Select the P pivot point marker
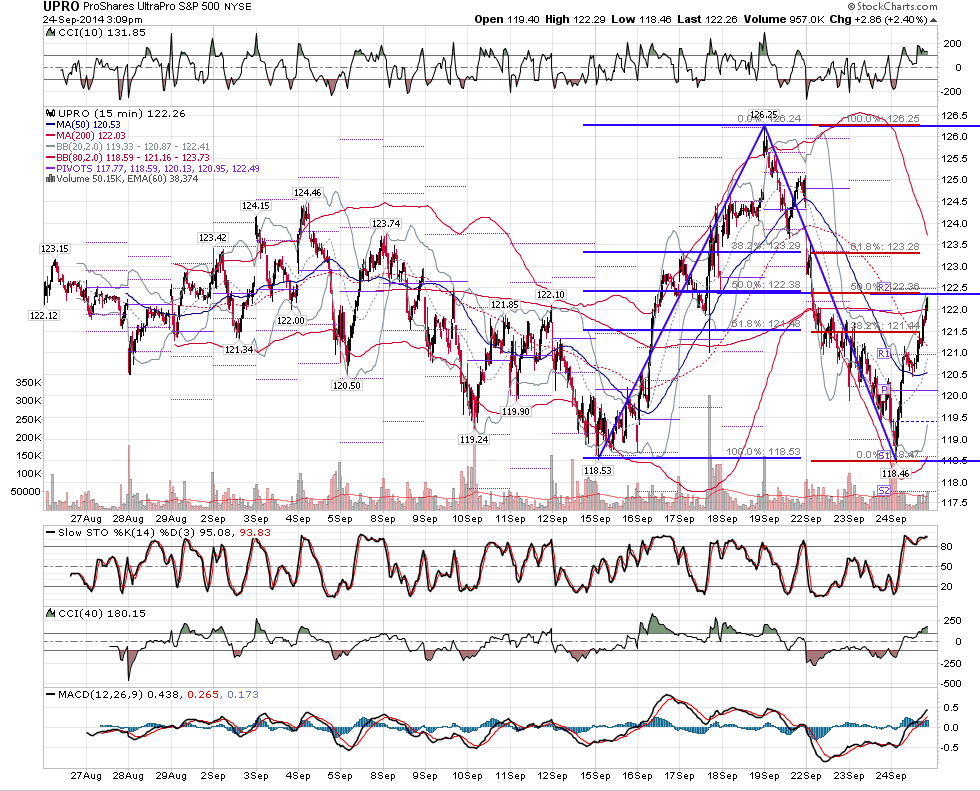980x791 pixels. tap(884, 389)
